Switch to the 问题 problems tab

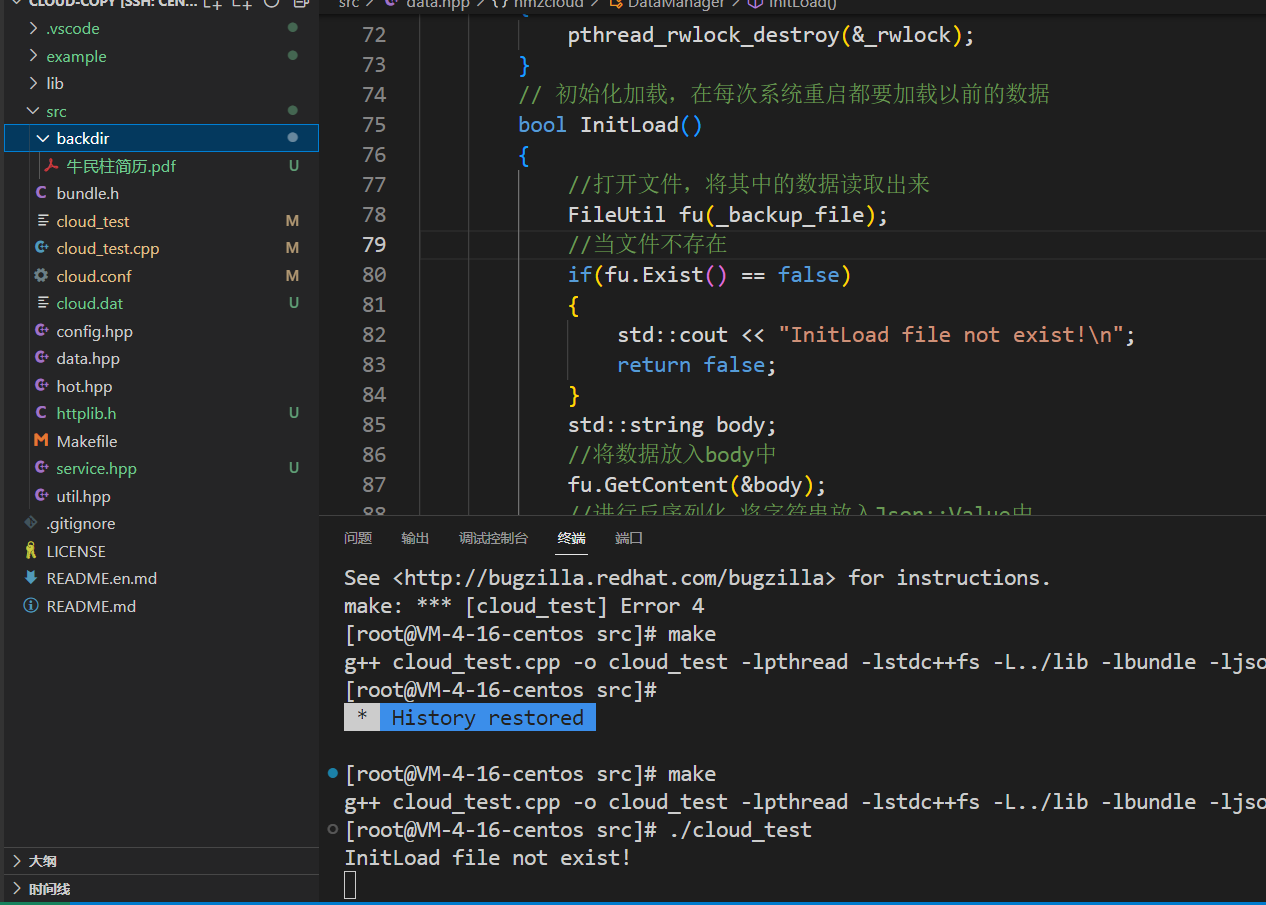click(358, 538)
